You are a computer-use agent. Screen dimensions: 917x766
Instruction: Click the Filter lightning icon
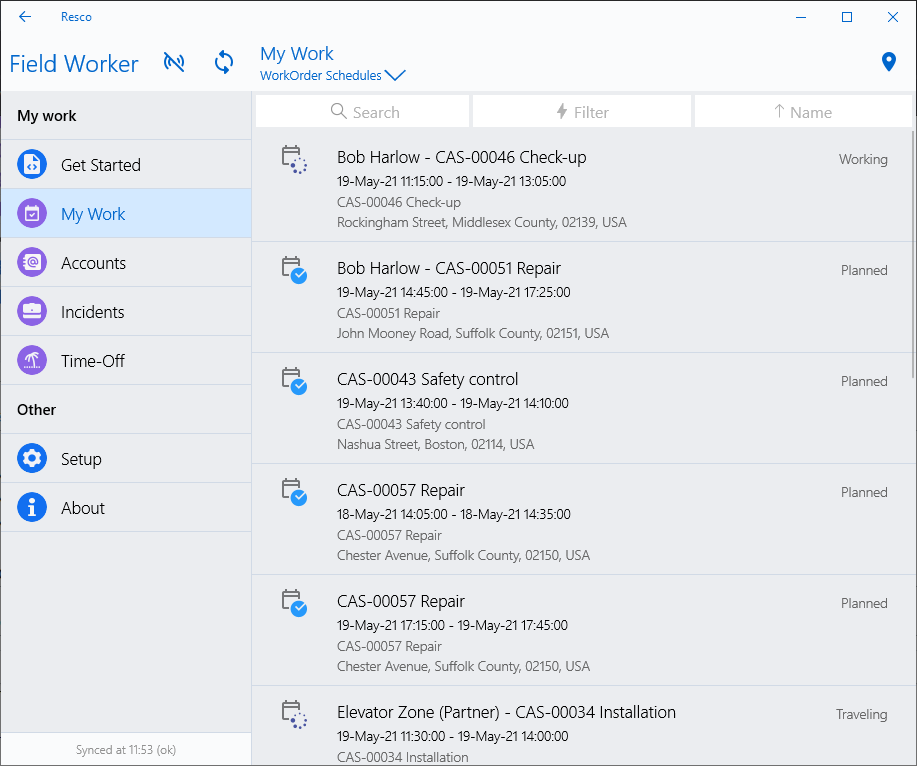pyautogui.click(x=561, y=111)
